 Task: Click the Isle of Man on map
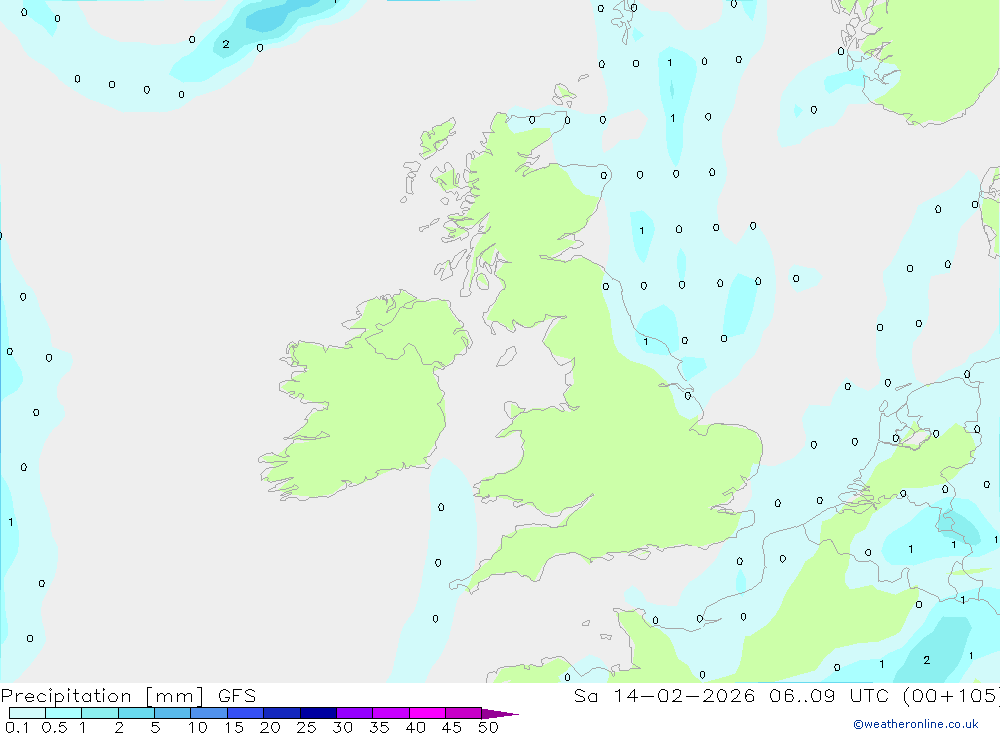click(506, 356)
